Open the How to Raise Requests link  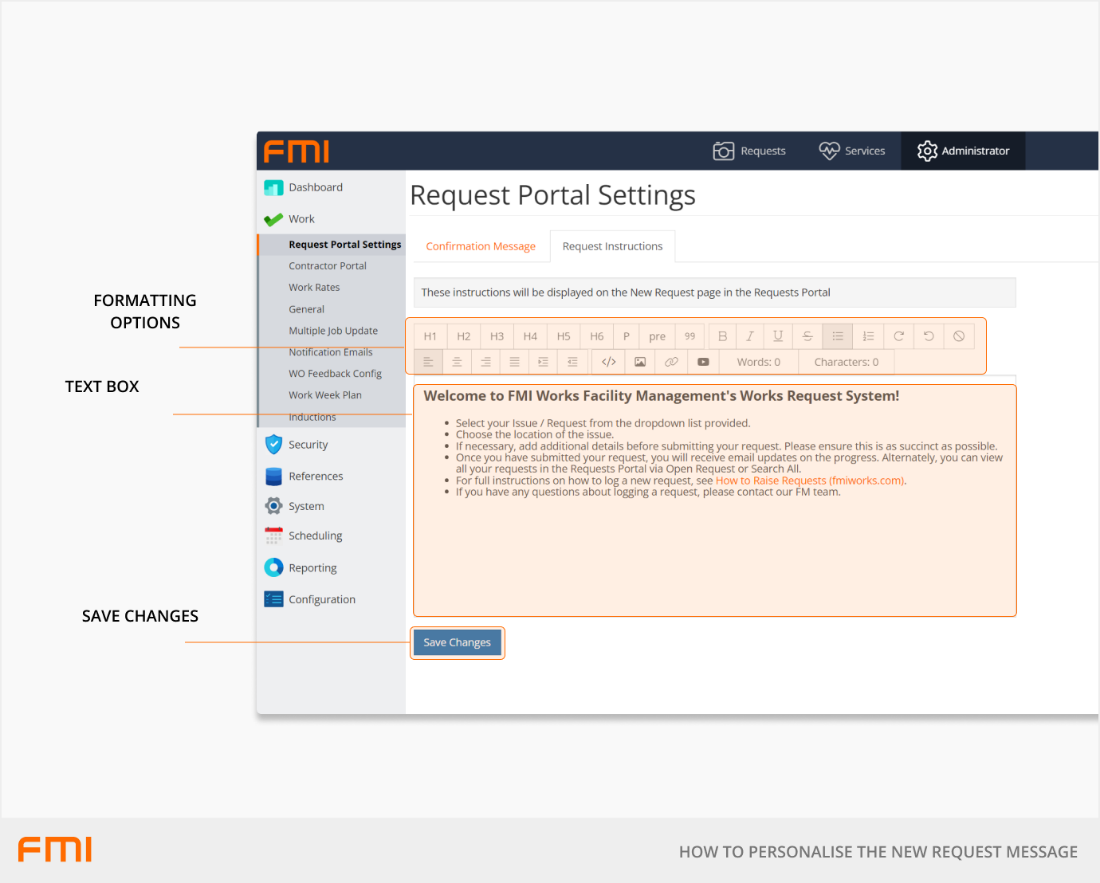pos(810,481)
